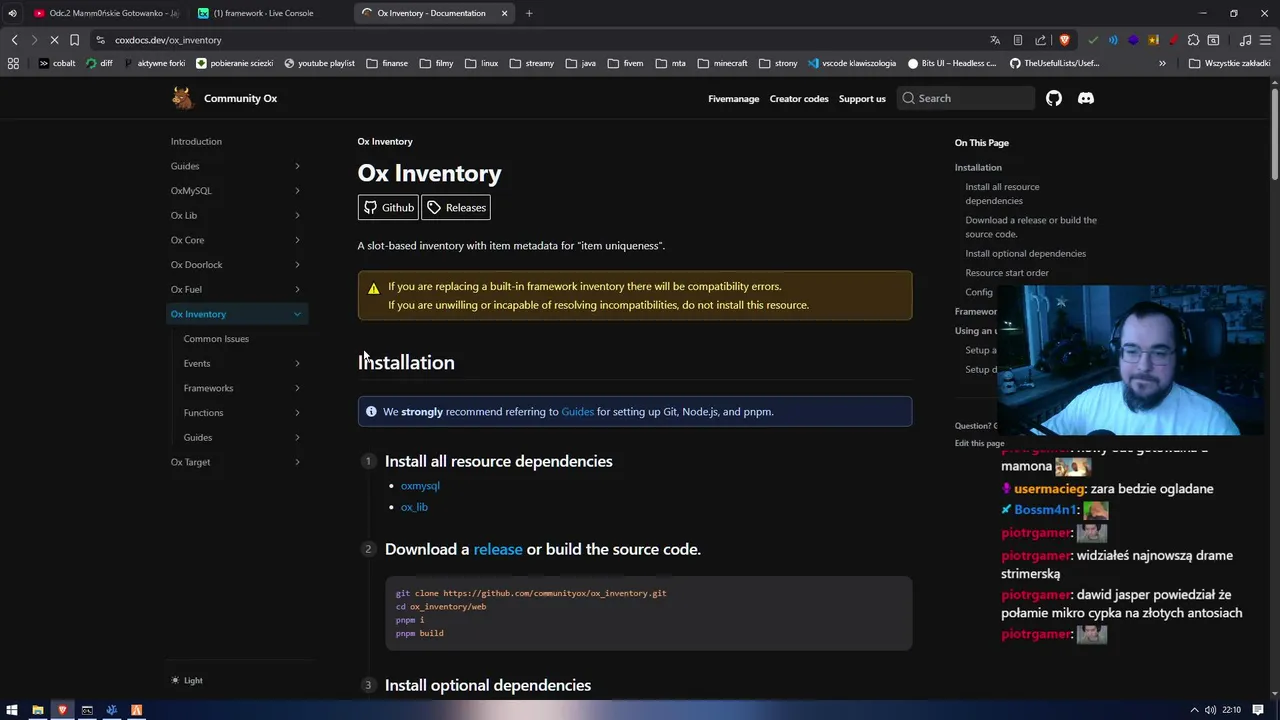
Task: Bookmark this page with the bookmark icon
Action: tap(74, 40)
